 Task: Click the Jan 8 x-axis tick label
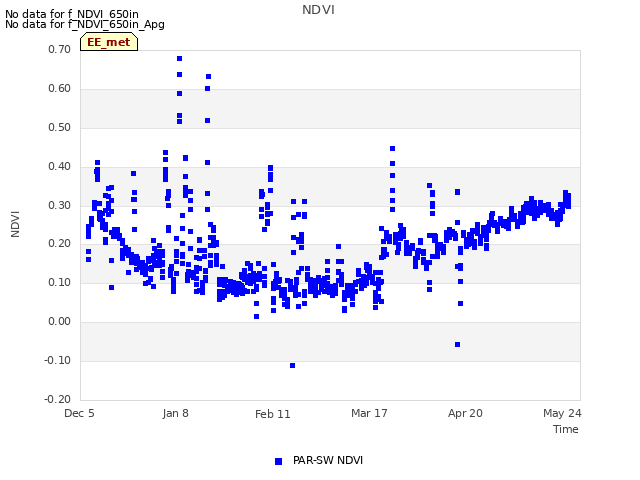[176, 413]
